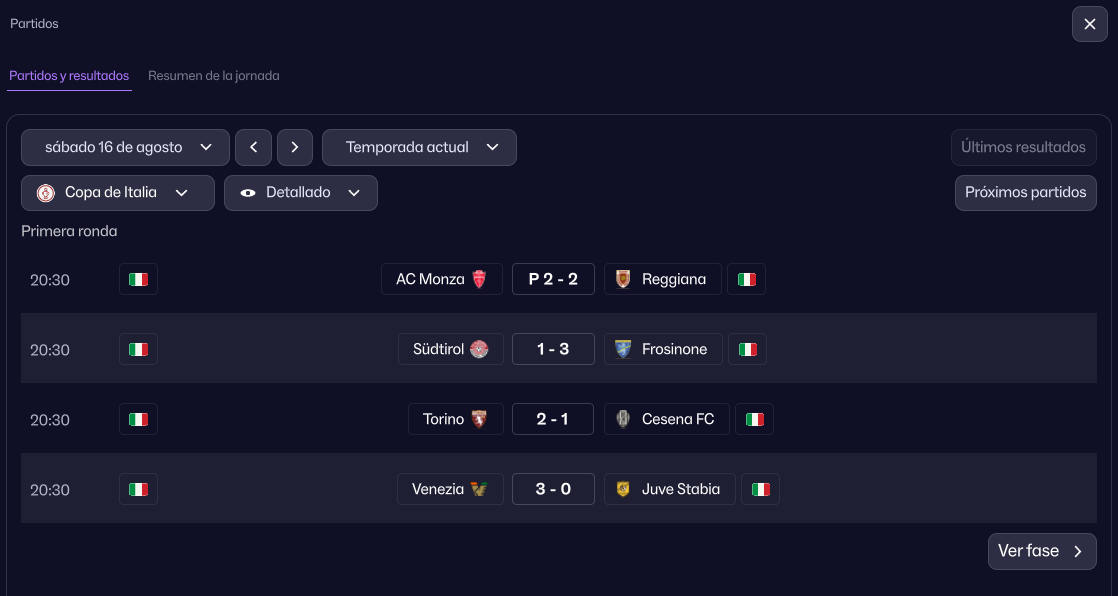Screen dimensions: 1118x596
Task: Select the Partidos y resultados tab
Action: [x=69, y=76]
